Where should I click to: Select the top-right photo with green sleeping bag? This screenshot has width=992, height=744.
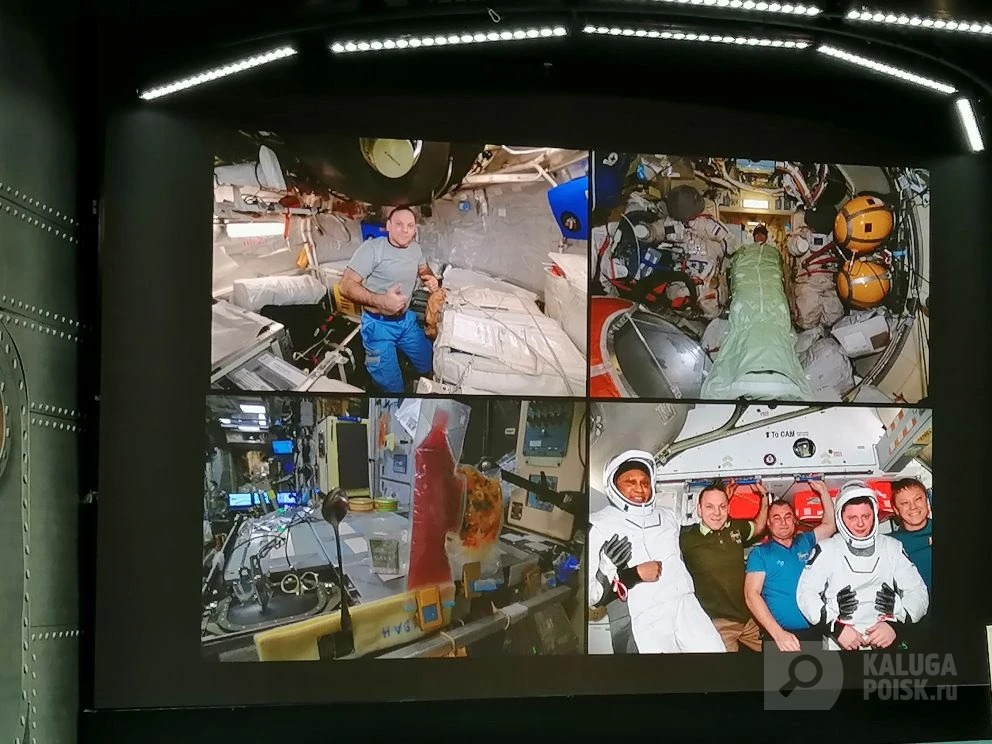pos(759,276)
